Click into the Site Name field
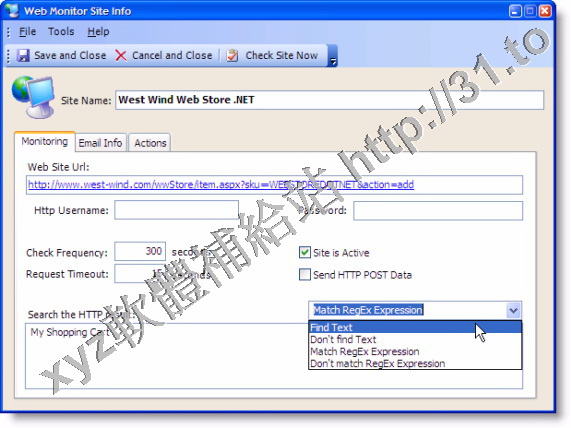This screenshot has width=571, height=428. tap(330, 100)
